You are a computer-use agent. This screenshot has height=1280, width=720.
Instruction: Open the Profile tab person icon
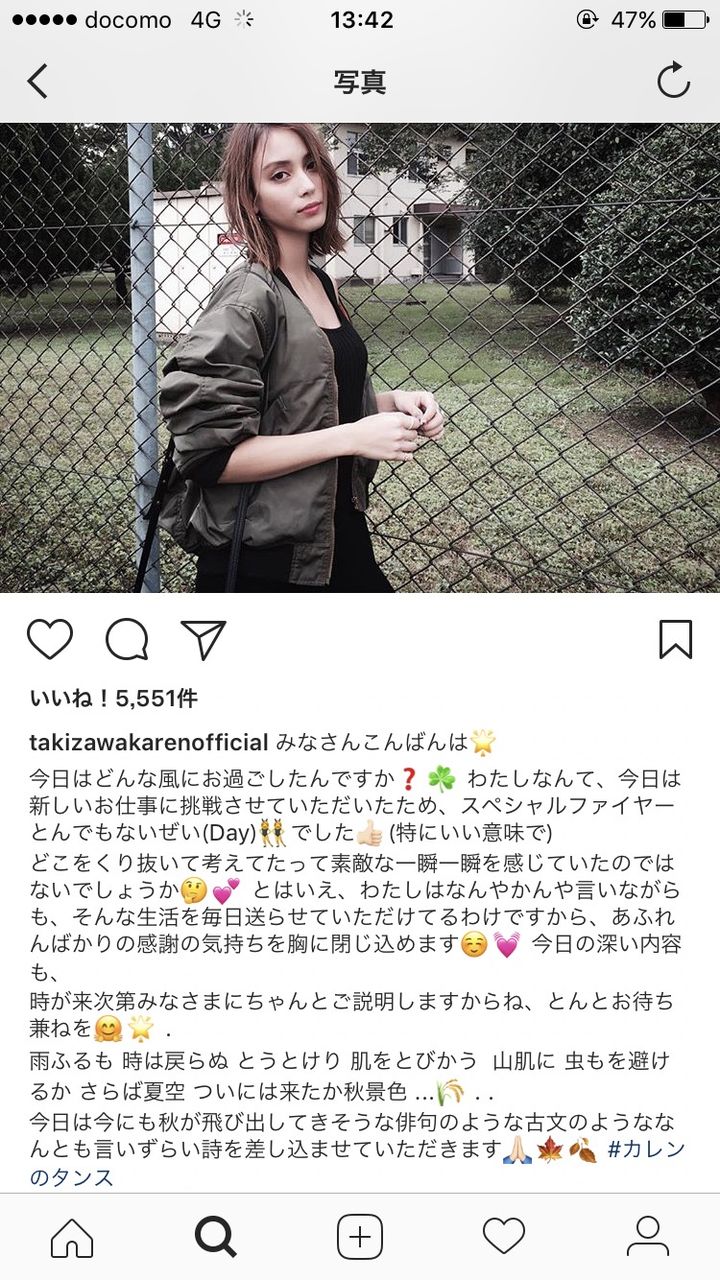(647, 1237)
